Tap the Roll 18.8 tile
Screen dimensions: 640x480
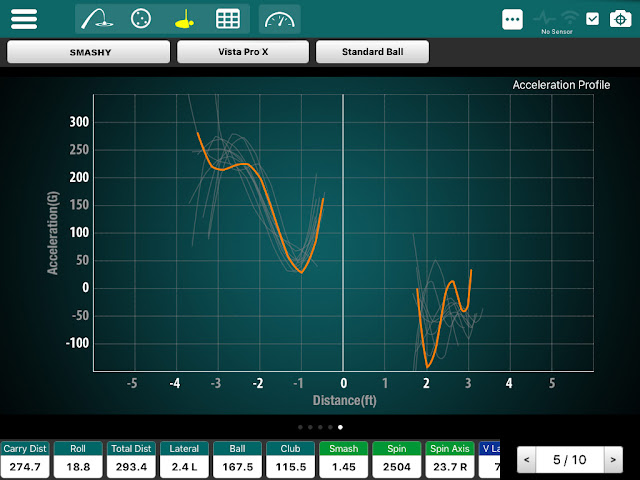(x=78, y=460)
